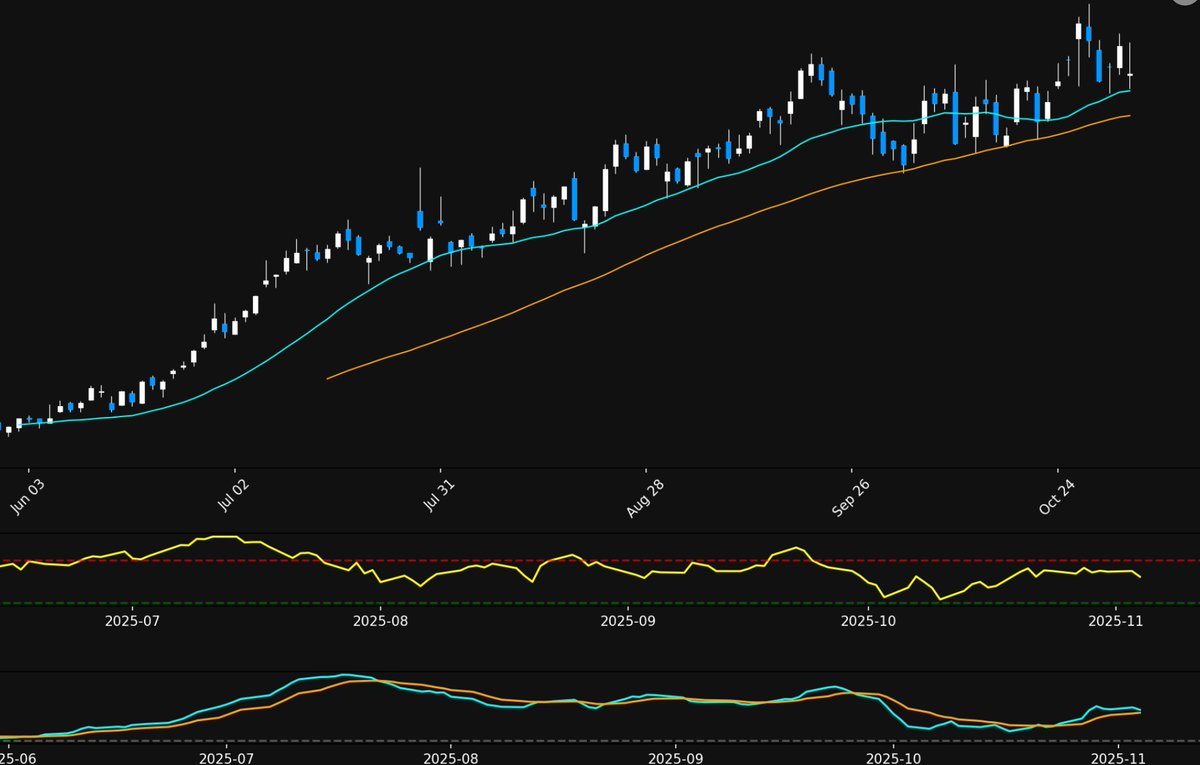Image resolution: width=1200 pixels, height=765 pixels.
Task: Select 2025-08 label under yellow oscillator panel
Action: pos(380,621)
